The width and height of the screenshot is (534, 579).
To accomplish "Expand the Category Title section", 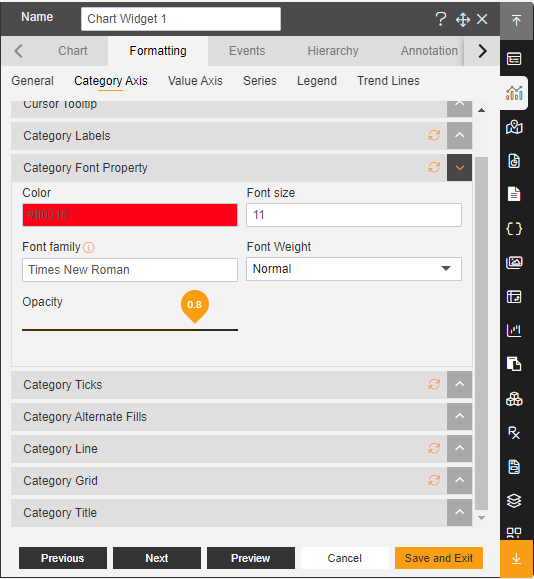I will point(459,513).
